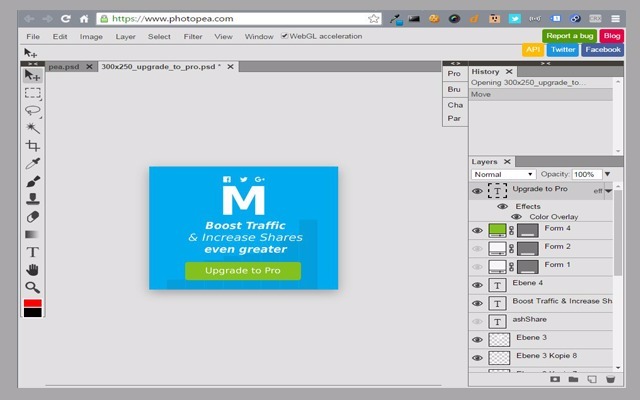The width and height of the screenshot is (640, 400).
Task: Select the Crop tool
Action: pos(33,146)
